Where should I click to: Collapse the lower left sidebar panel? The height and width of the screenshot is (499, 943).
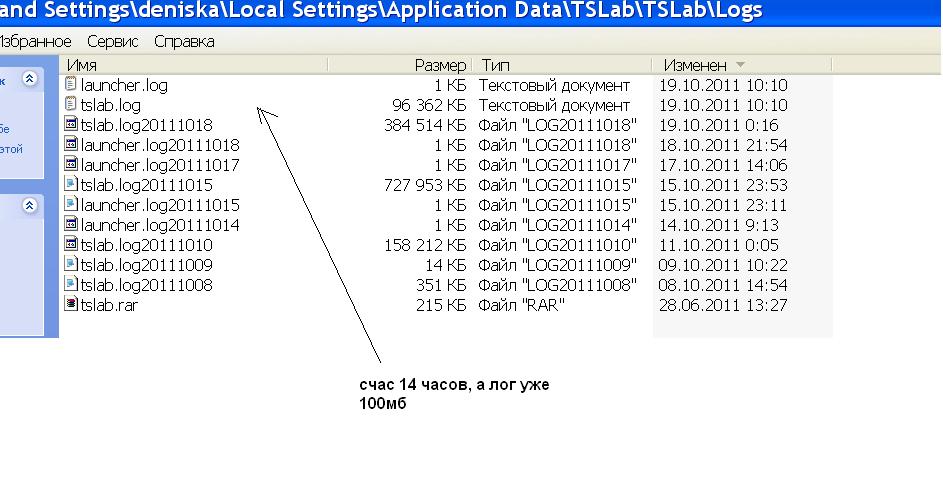pyautogui.click(x=29, y=205)
